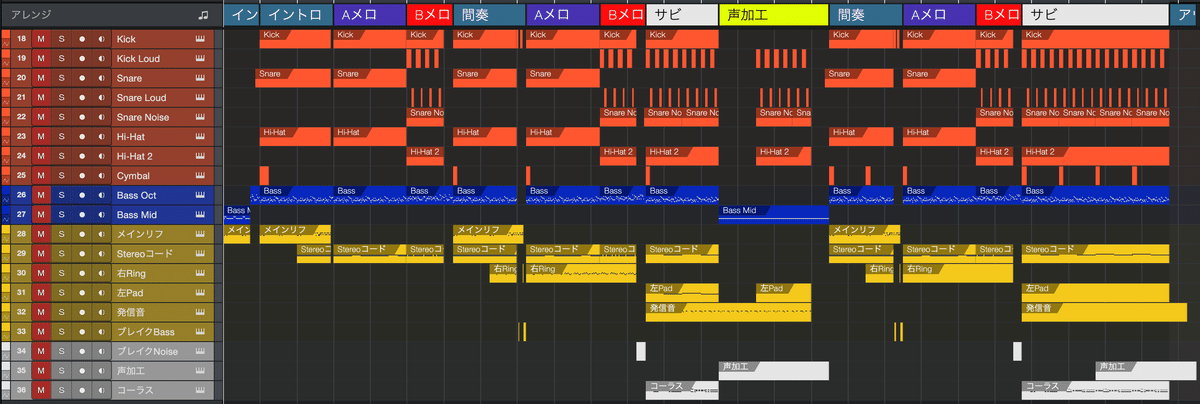The image size is (1200, 404).
Task: Select the アレンジ arranger track label
Action: (x=31, y=15)
